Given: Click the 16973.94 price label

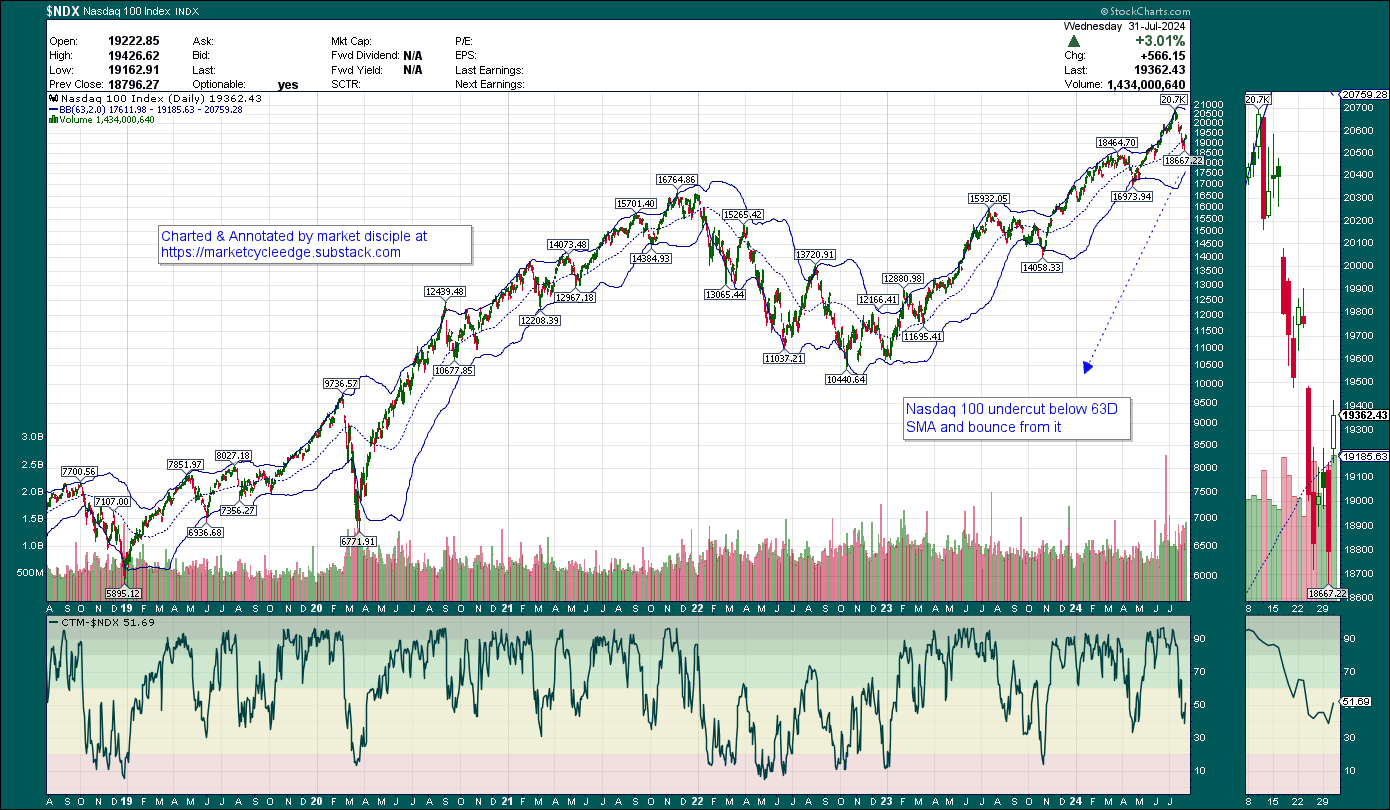Looking at the screenshot, I should coord(1133,196).
